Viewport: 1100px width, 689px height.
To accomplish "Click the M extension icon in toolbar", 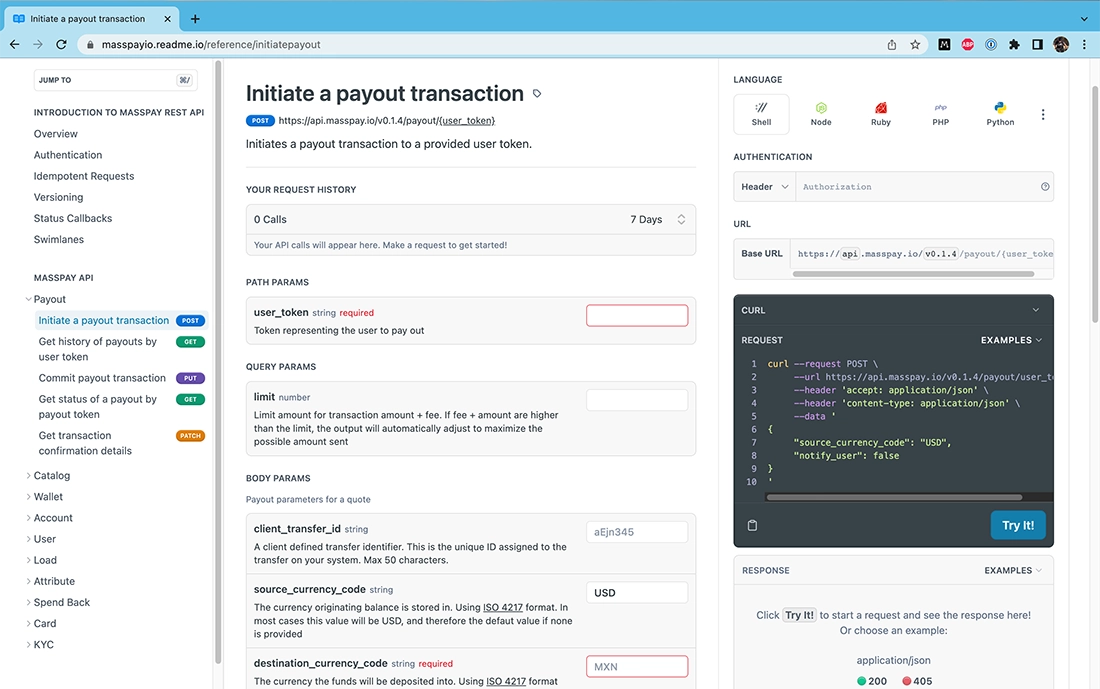I will (944, 44).
